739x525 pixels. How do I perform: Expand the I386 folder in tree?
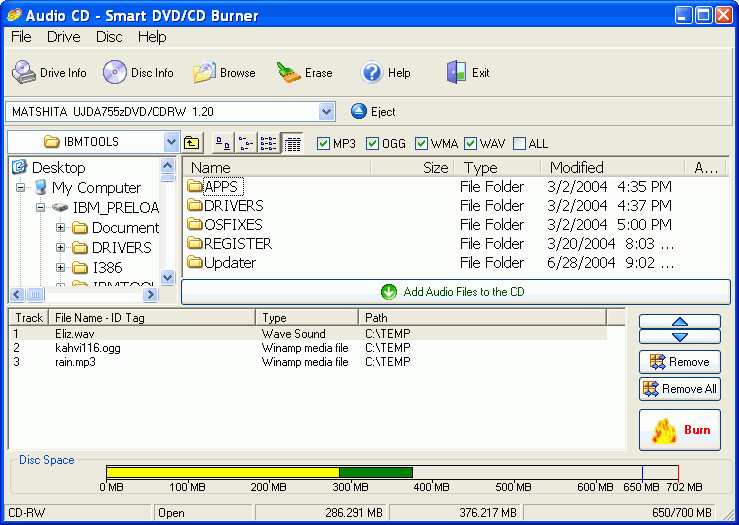[60, 268]
